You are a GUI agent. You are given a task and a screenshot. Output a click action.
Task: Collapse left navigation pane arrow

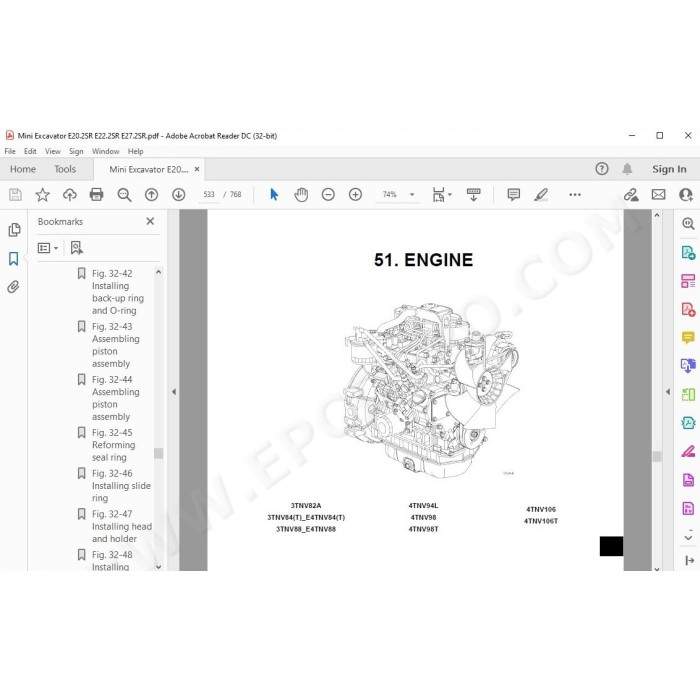[174, 392]
